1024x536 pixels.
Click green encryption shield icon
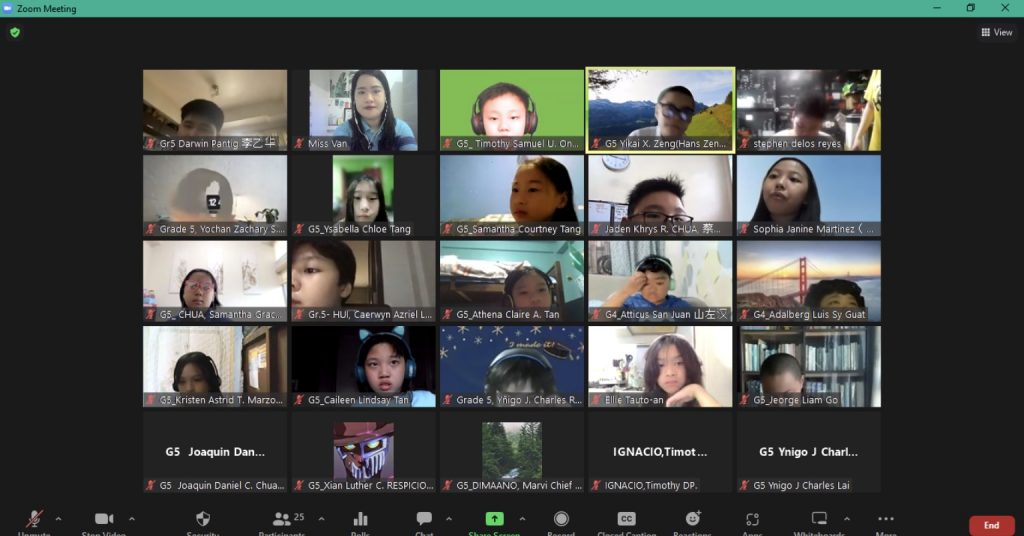(x=15, y=32)
